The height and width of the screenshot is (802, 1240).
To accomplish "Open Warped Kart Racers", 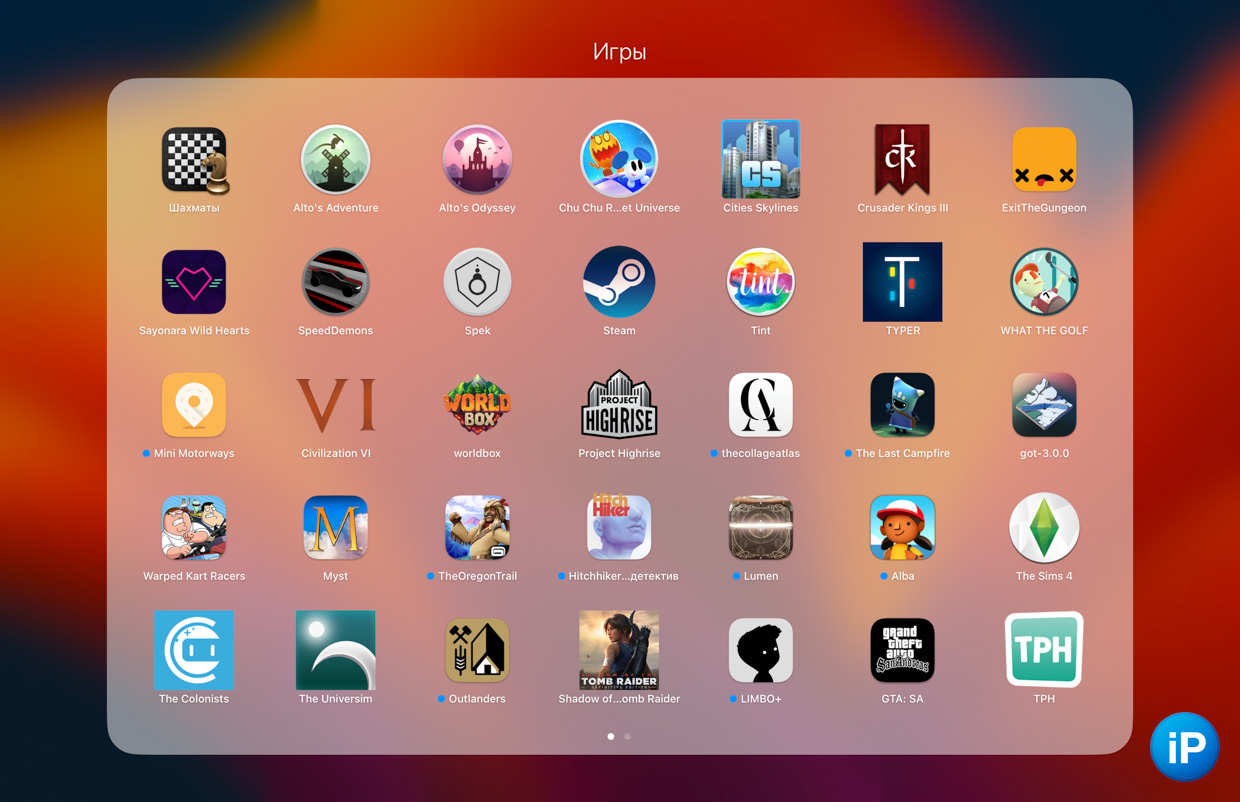I will point(194,528).
